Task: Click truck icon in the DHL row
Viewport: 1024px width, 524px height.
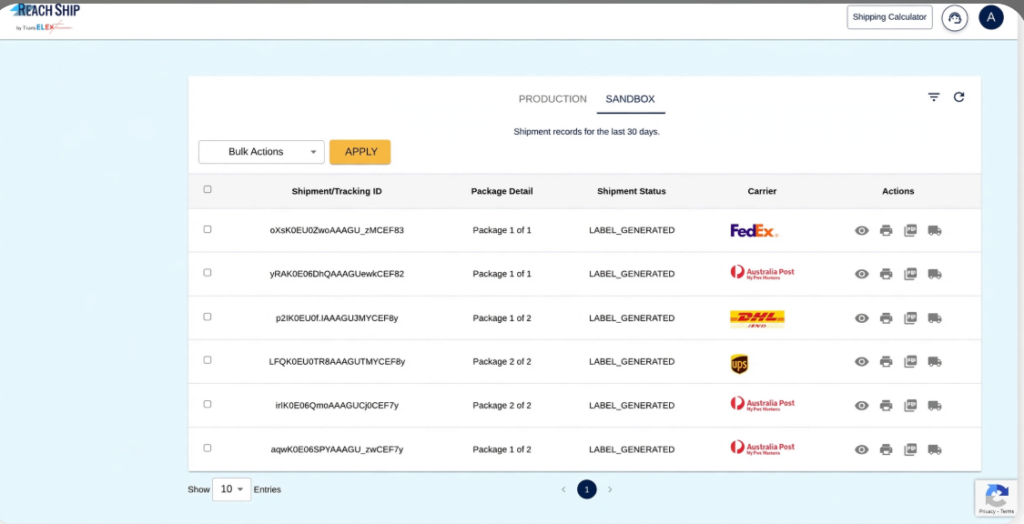Action: tap(935, 318)
